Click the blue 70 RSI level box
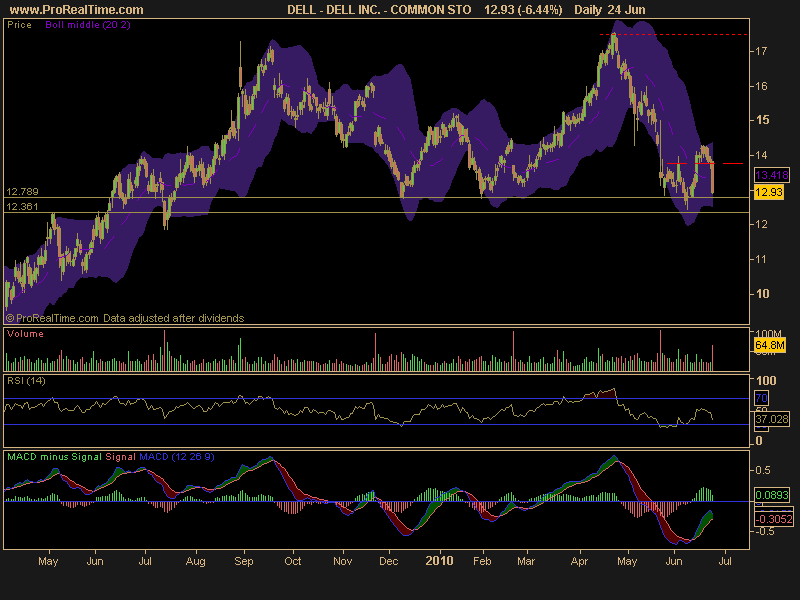The height and width of the screenshot is (600, 800). click(761, 398)
